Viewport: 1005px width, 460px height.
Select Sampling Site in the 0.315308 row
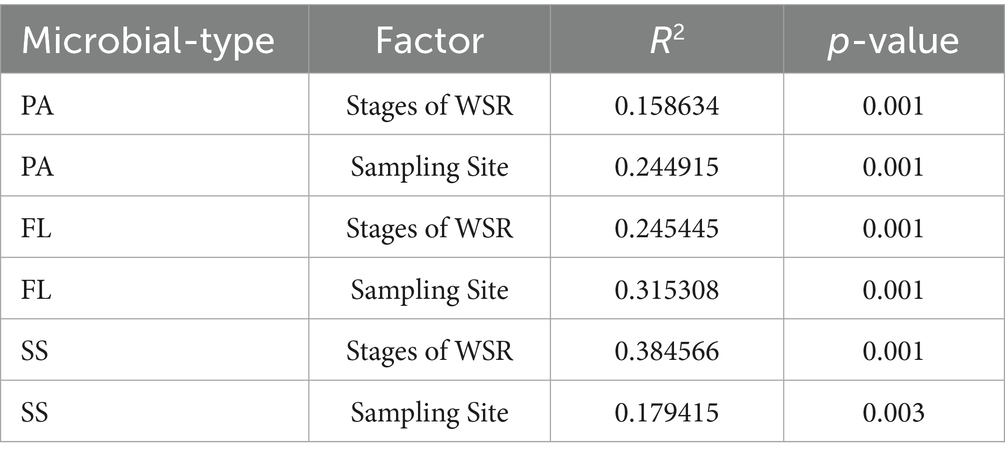point(429,290)
